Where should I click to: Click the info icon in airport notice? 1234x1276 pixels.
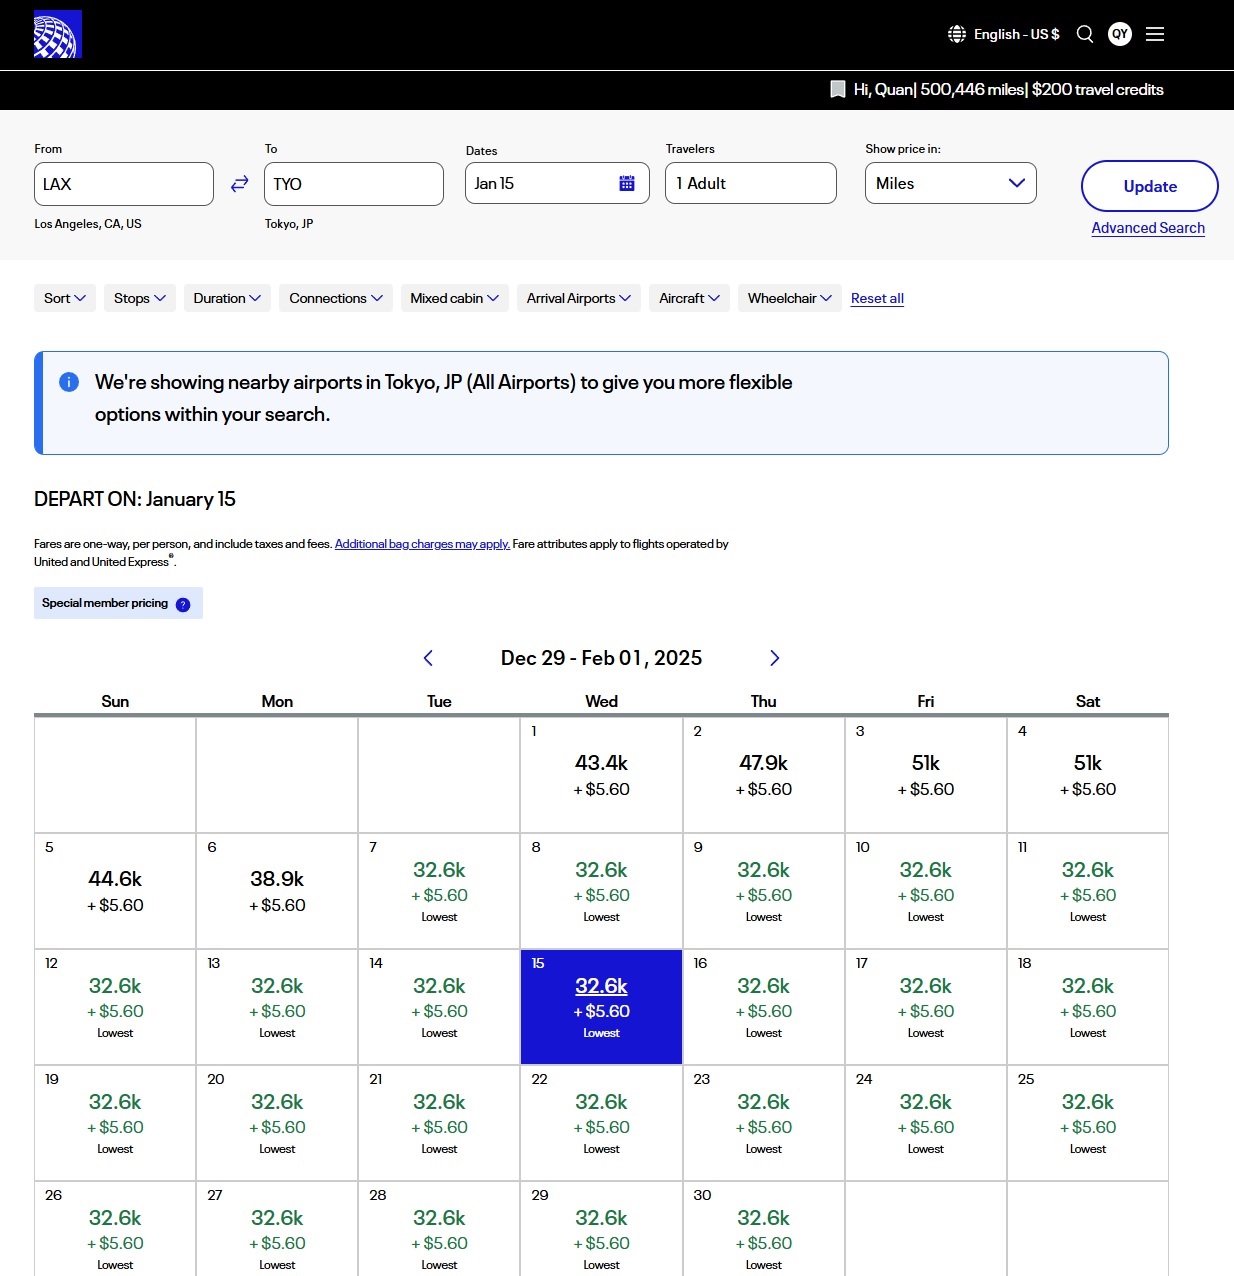pos(69,382)
